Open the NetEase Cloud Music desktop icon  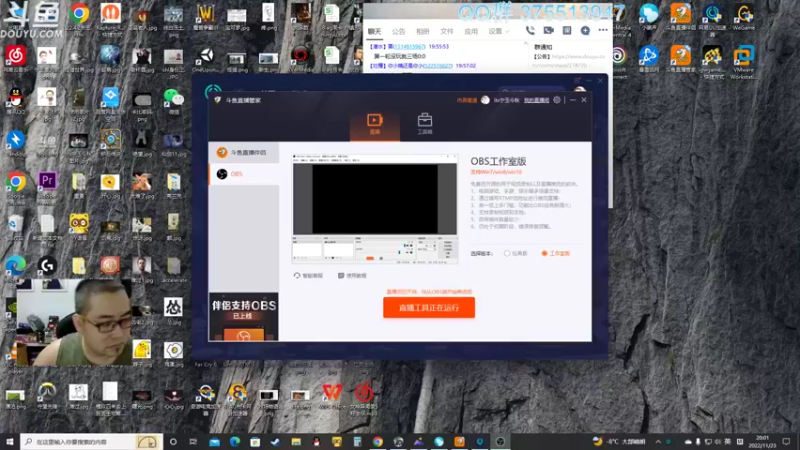coord(15,59)
